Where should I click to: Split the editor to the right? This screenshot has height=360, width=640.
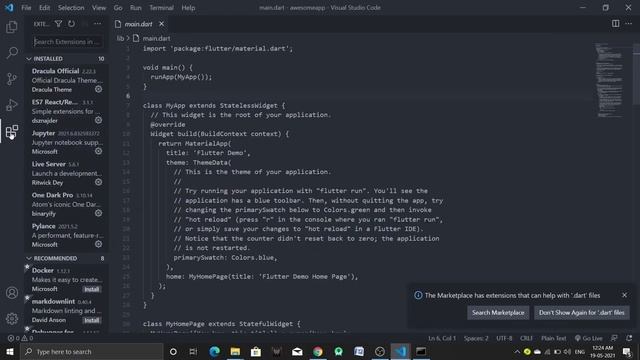coord(616,24)
